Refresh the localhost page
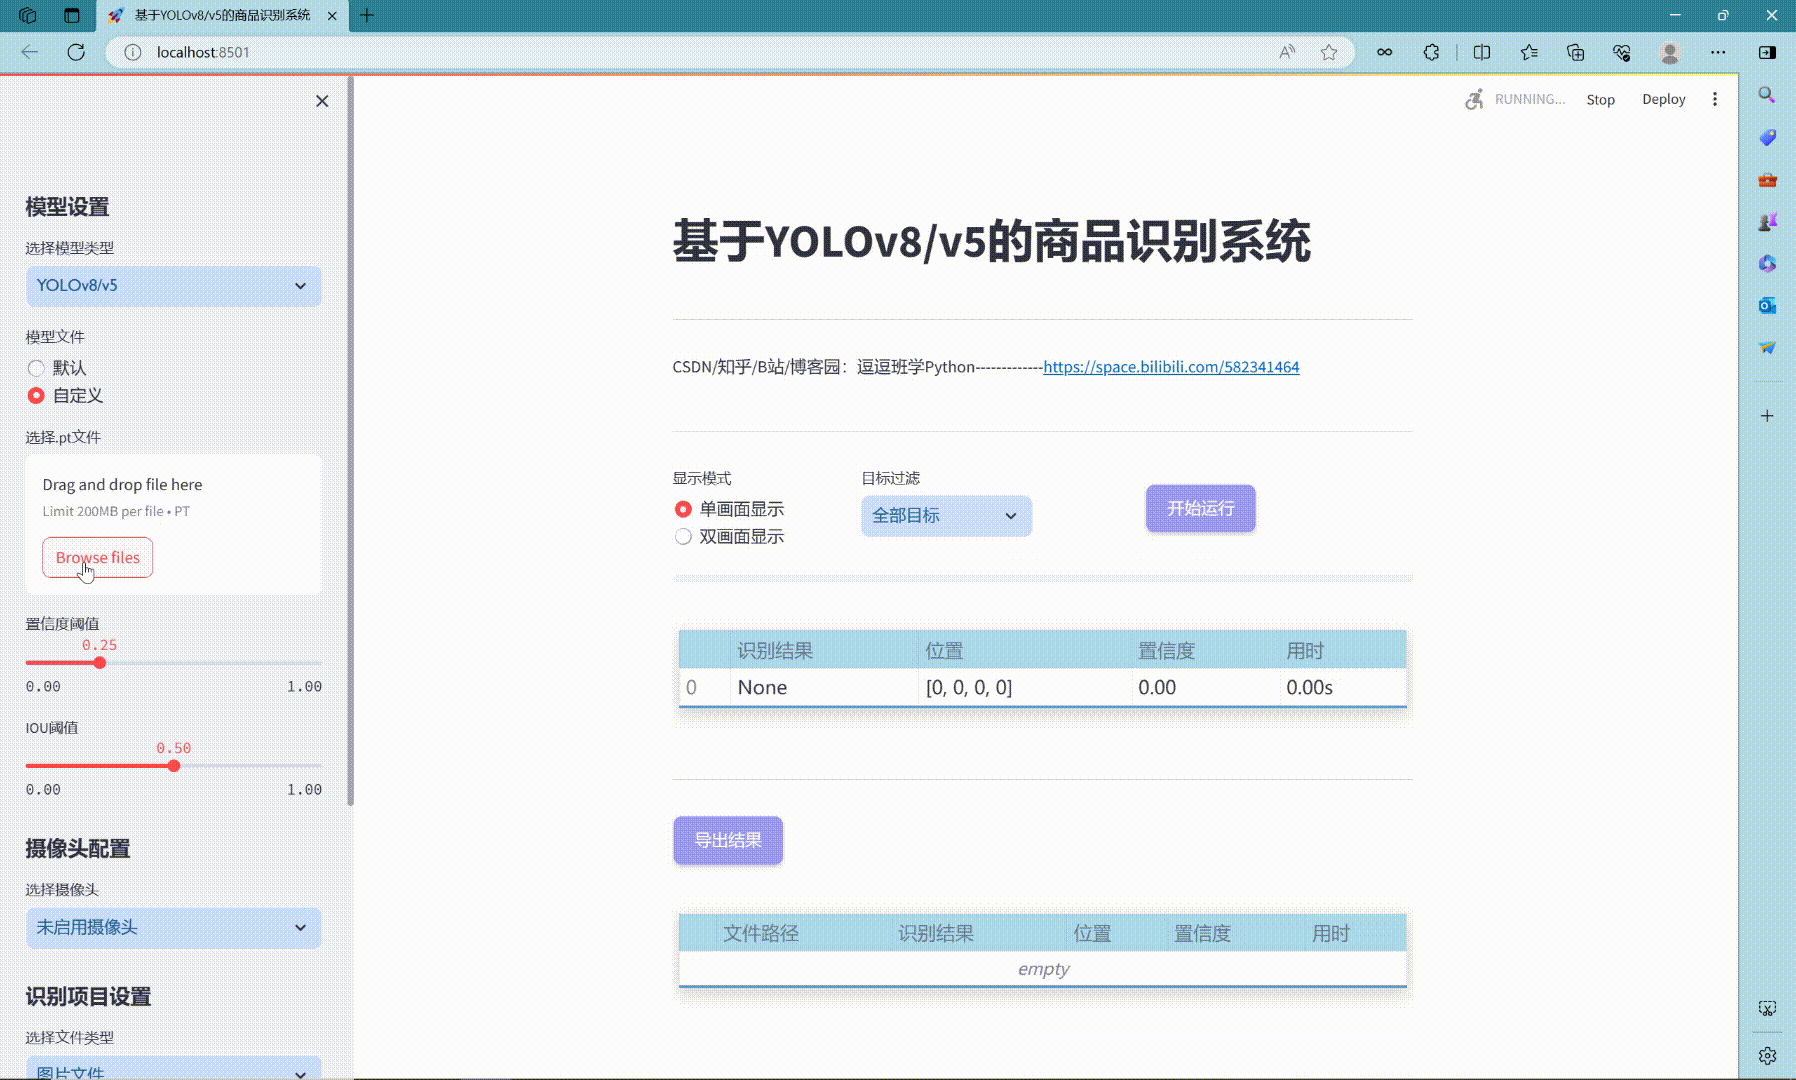The width and height of the screenshot is (1796, 1080). 76,52
